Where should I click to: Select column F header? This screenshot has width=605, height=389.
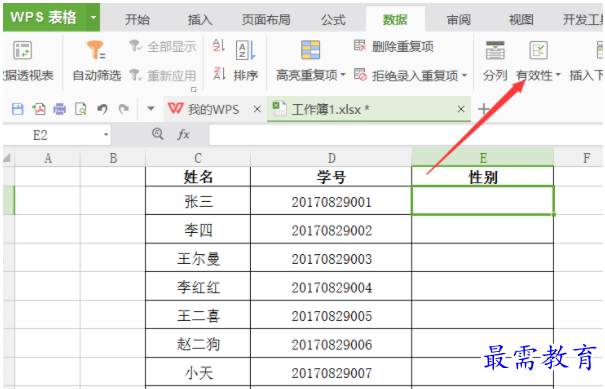(579, 158)
